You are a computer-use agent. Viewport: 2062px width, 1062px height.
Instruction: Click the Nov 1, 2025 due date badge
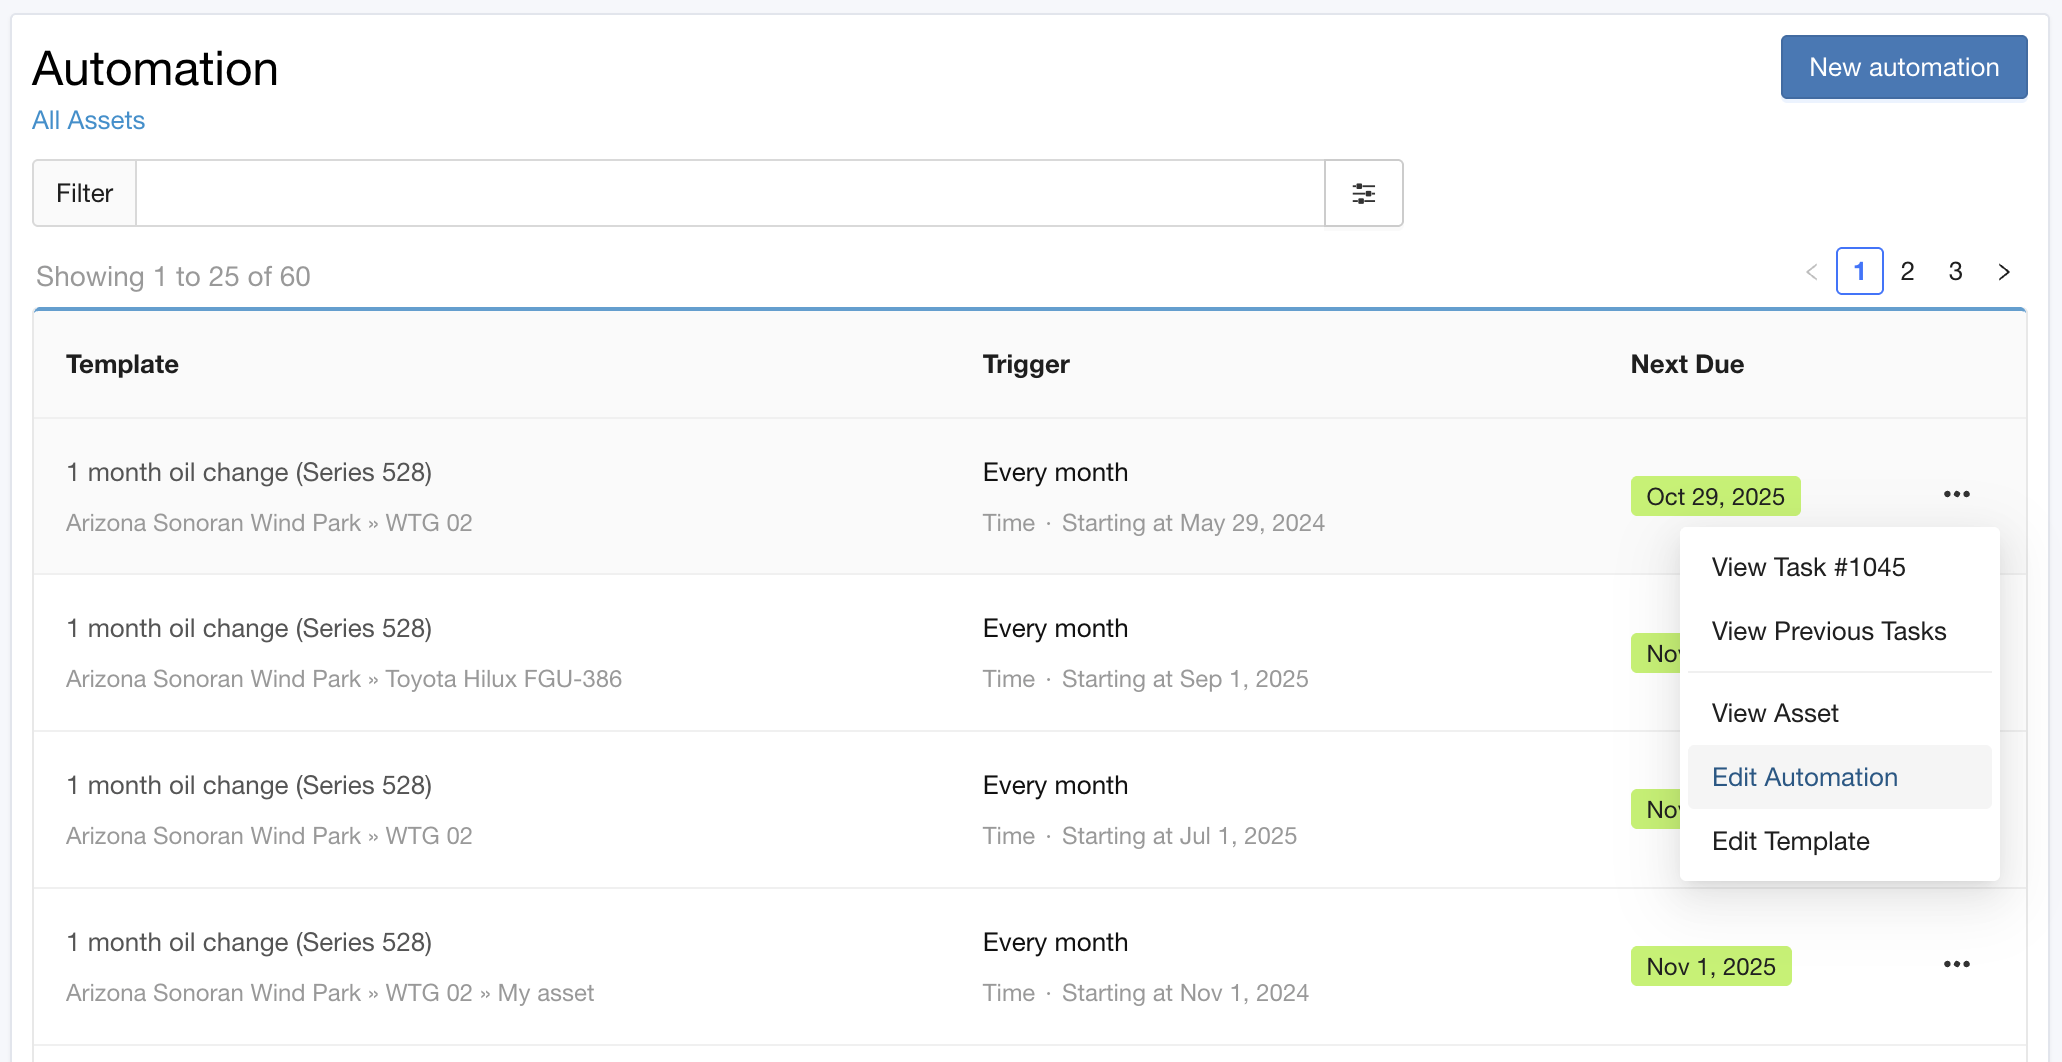pyautogui.click(x=1710, y=967)
